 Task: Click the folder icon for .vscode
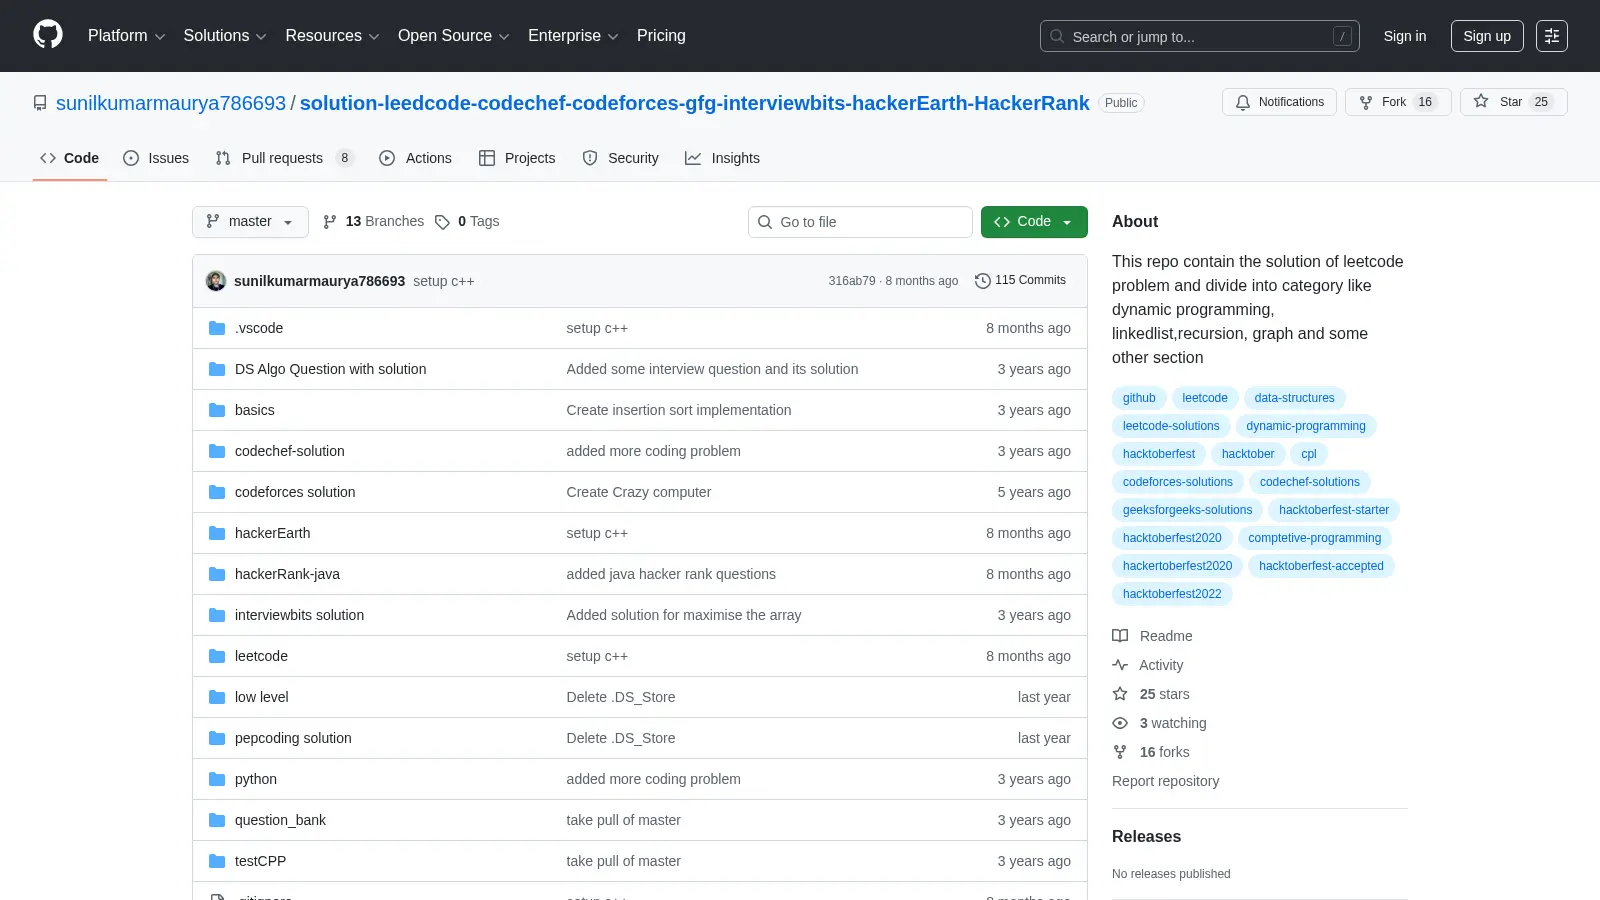tap(217, 328)
